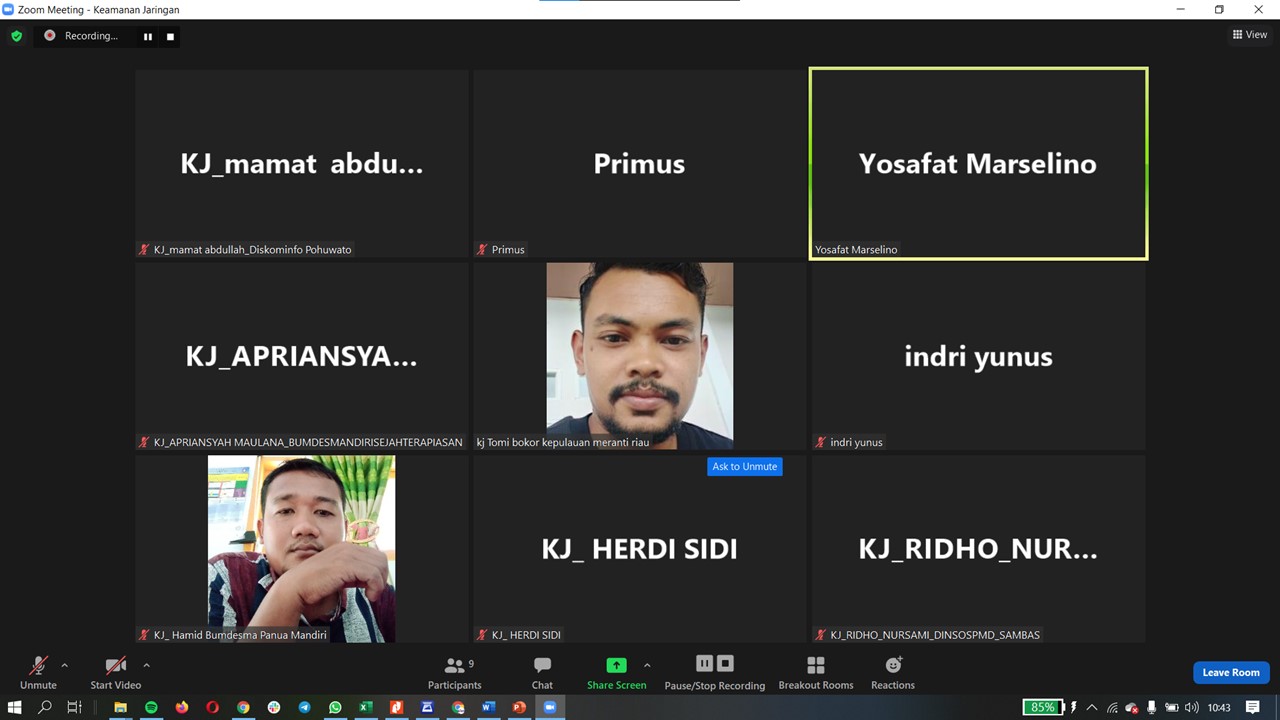
Task: Pause the recording from the top bar
Action: [148, 36]
